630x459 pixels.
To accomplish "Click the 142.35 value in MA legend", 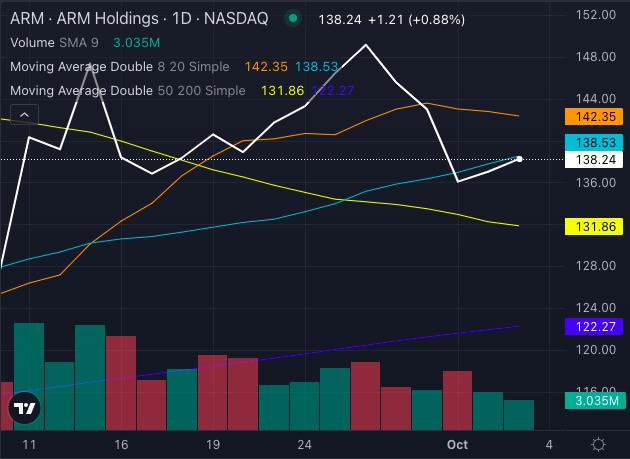I will point(266,67).
